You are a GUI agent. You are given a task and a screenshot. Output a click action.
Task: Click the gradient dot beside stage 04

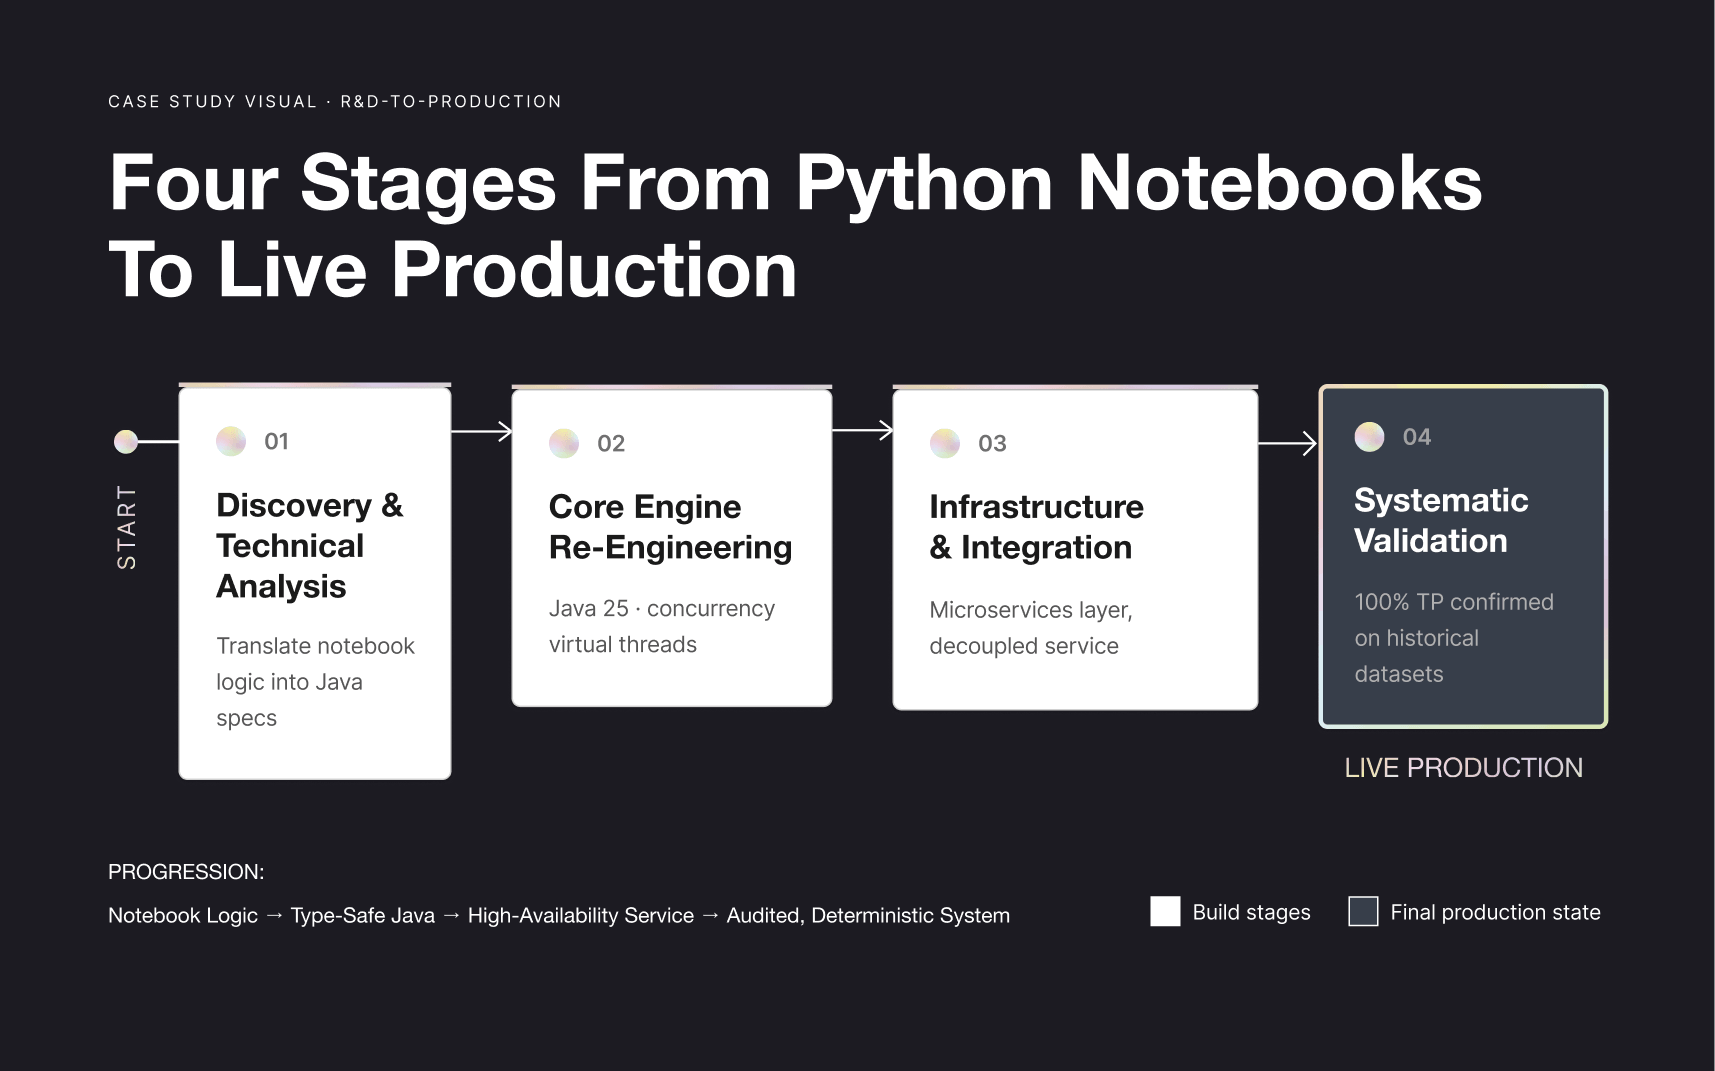click(x=1369, y=437)
